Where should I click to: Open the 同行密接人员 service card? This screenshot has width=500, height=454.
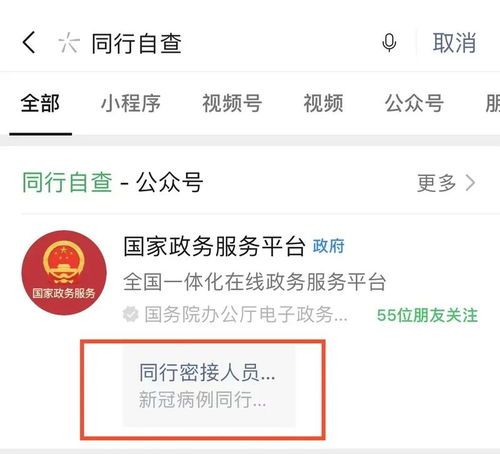[209, 386]
